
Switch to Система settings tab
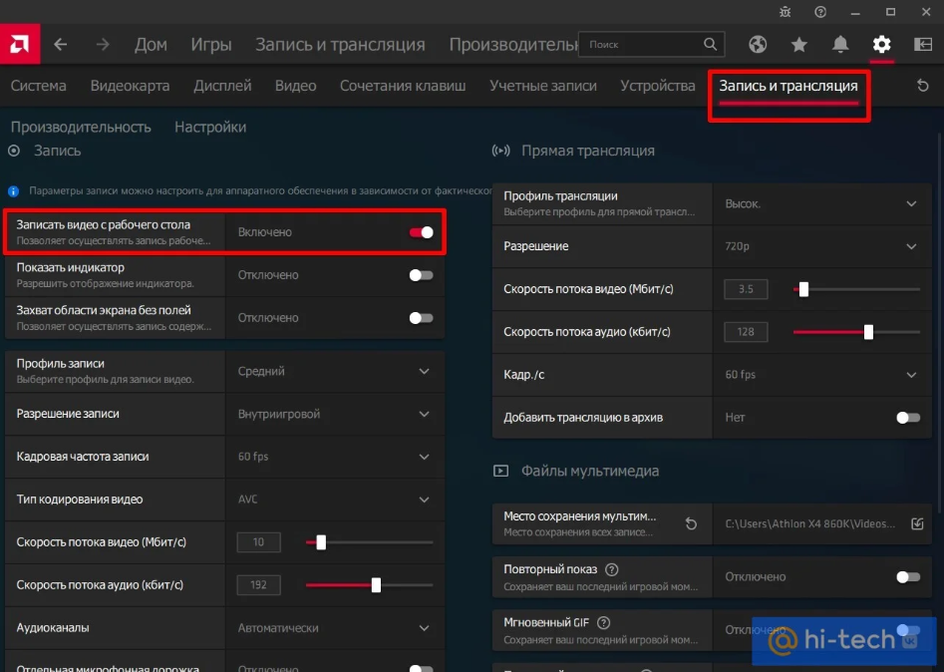click(x=39, y=86)
